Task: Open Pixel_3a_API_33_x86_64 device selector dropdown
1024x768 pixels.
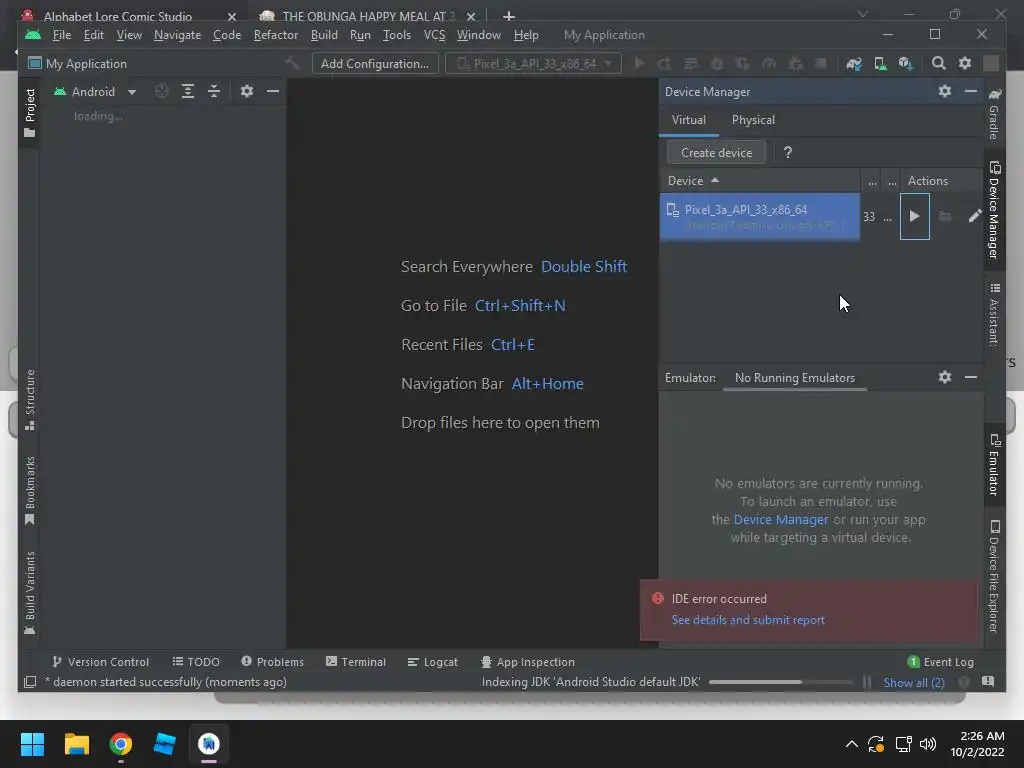Action: (x=534, y=63)
